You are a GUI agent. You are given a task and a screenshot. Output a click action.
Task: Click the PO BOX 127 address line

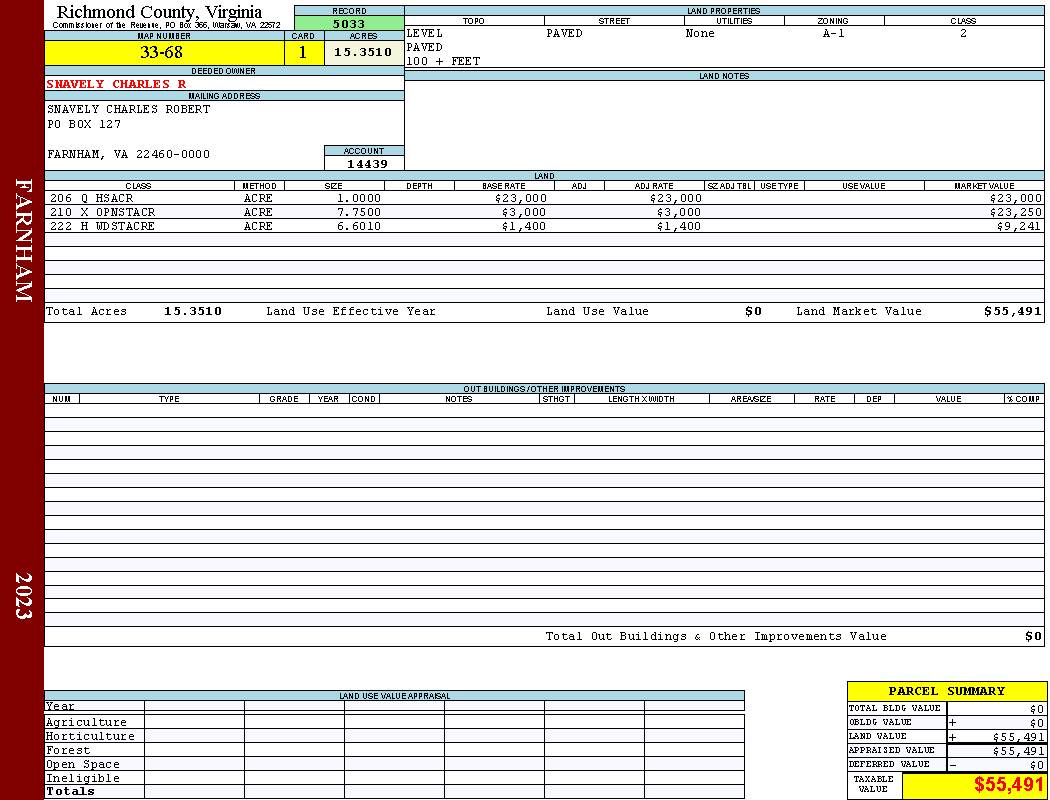[x=84, y=125]
